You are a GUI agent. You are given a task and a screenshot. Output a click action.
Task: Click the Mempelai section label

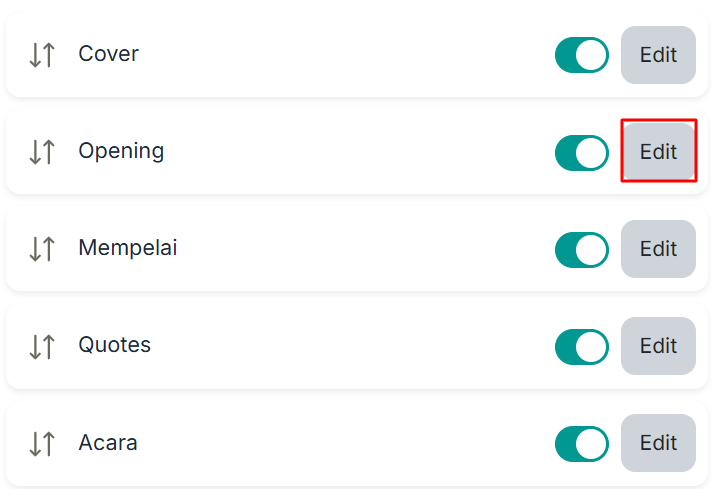coord(128,248)
